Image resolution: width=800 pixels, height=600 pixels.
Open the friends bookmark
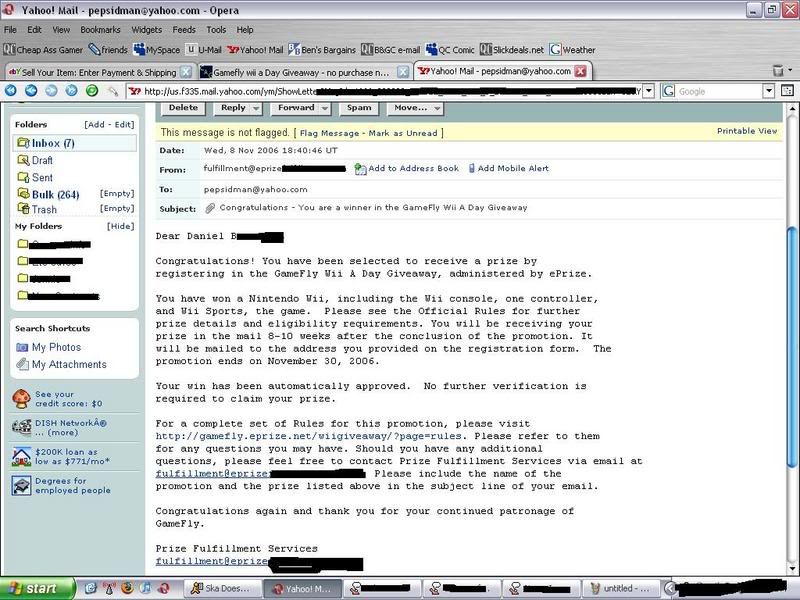108,49
